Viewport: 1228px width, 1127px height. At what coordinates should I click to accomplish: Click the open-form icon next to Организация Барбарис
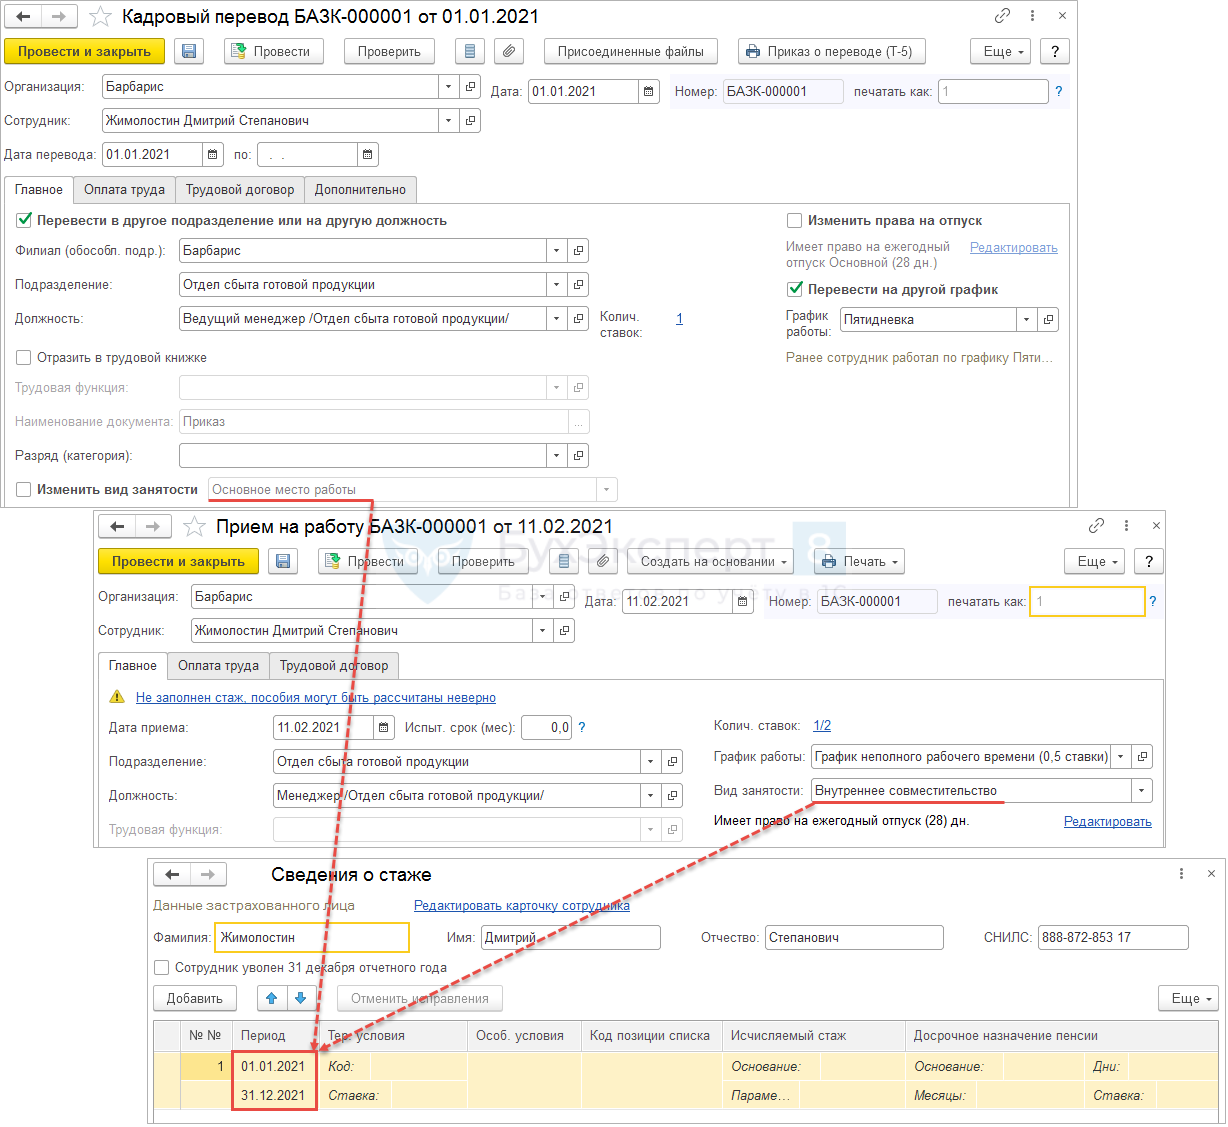(x=470, y=87)
